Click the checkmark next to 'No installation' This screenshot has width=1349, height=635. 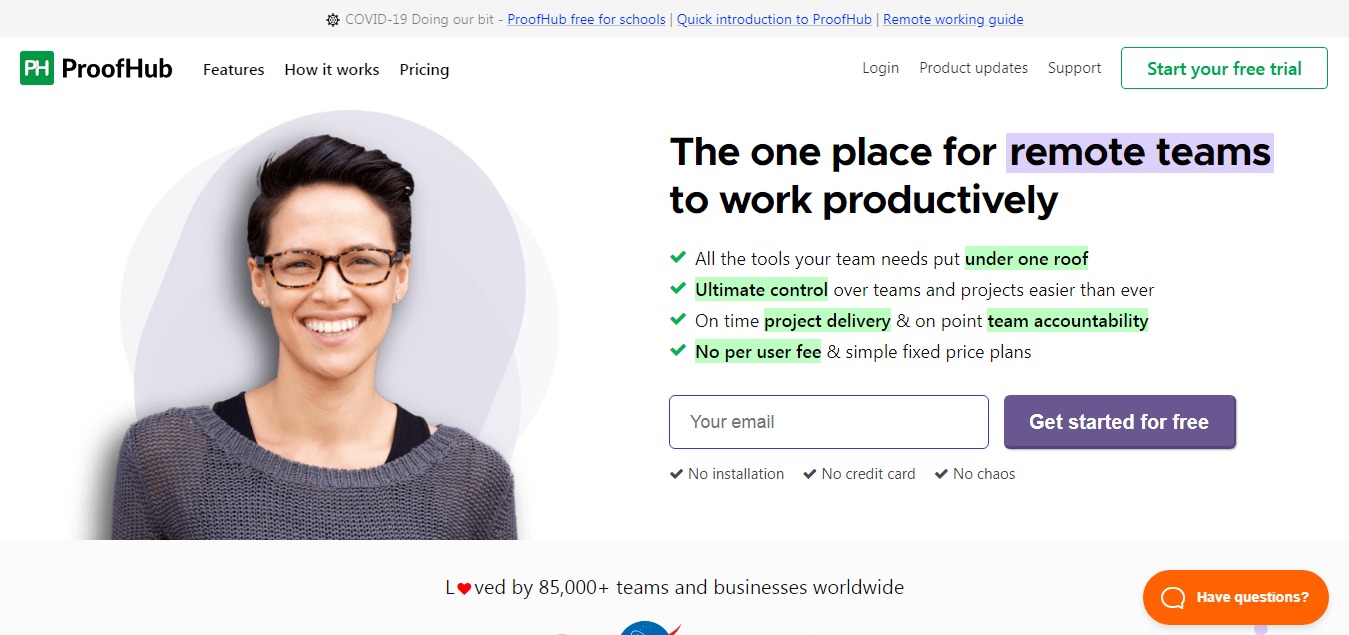pos(676,474)
